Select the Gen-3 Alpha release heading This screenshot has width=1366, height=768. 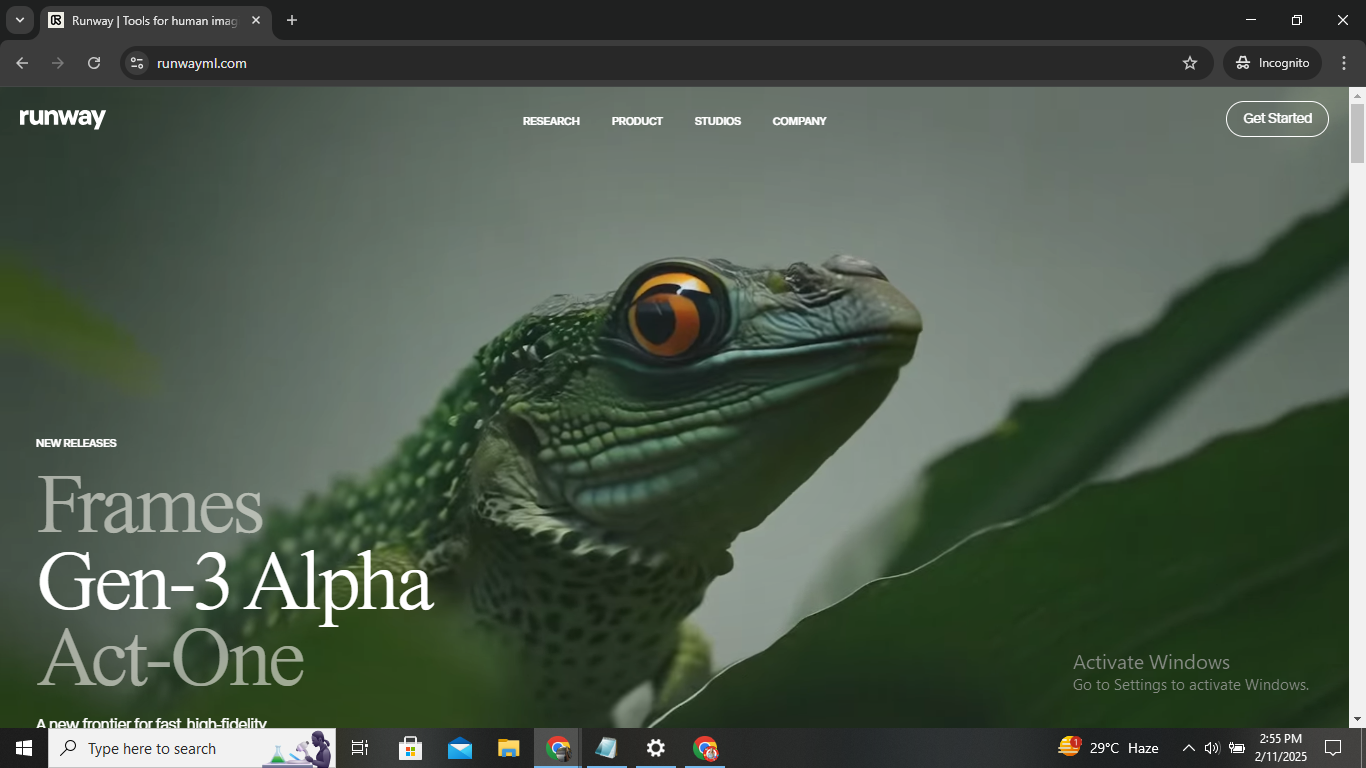point(235,584)
